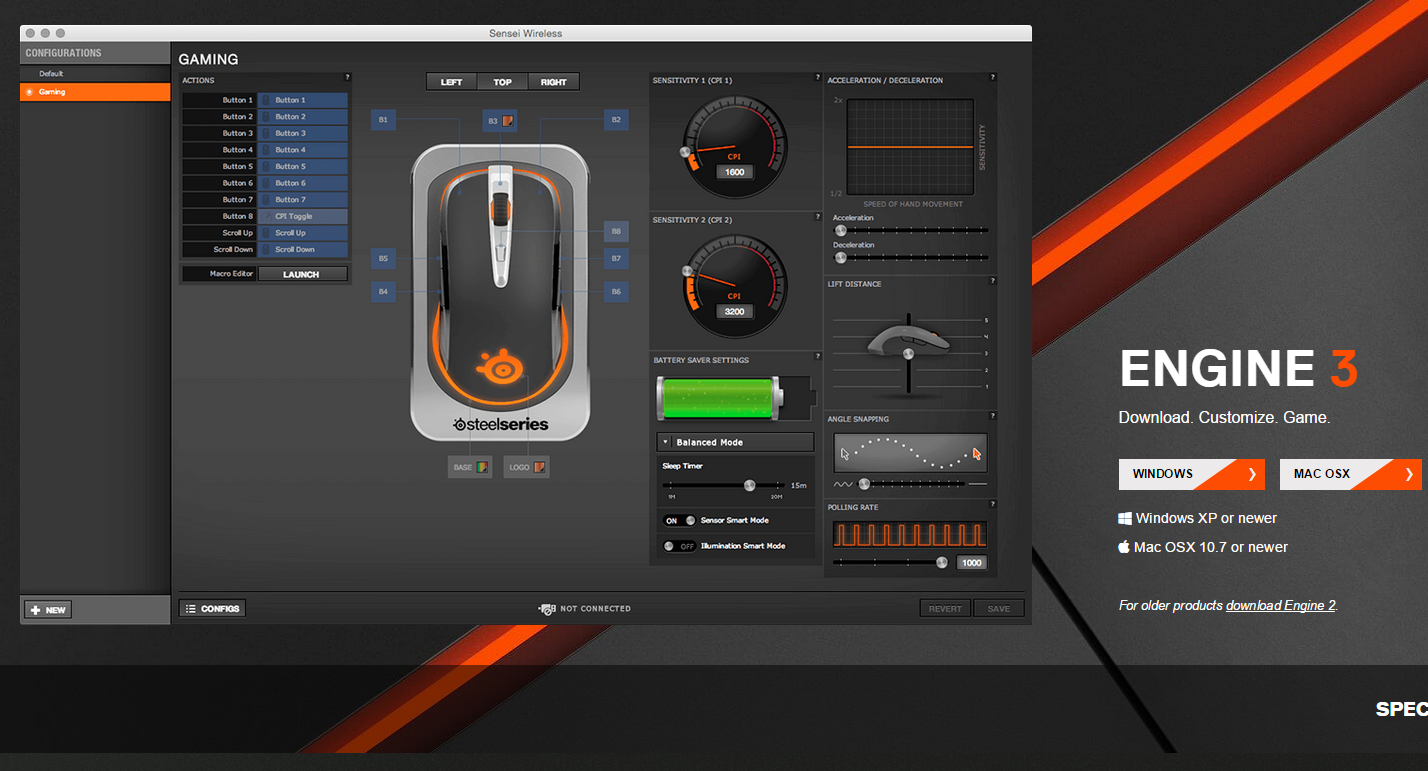Open the Button 6 action dropdown
The width and height of the screenshot is (1428, 771).
(303, 183)
